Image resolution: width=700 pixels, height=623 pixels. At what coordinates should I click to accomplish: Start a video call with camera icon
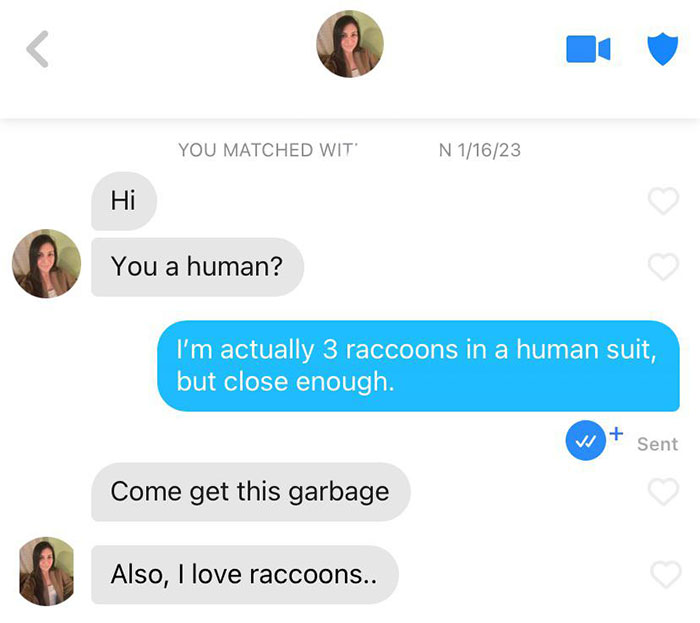[x=588, y=49]
